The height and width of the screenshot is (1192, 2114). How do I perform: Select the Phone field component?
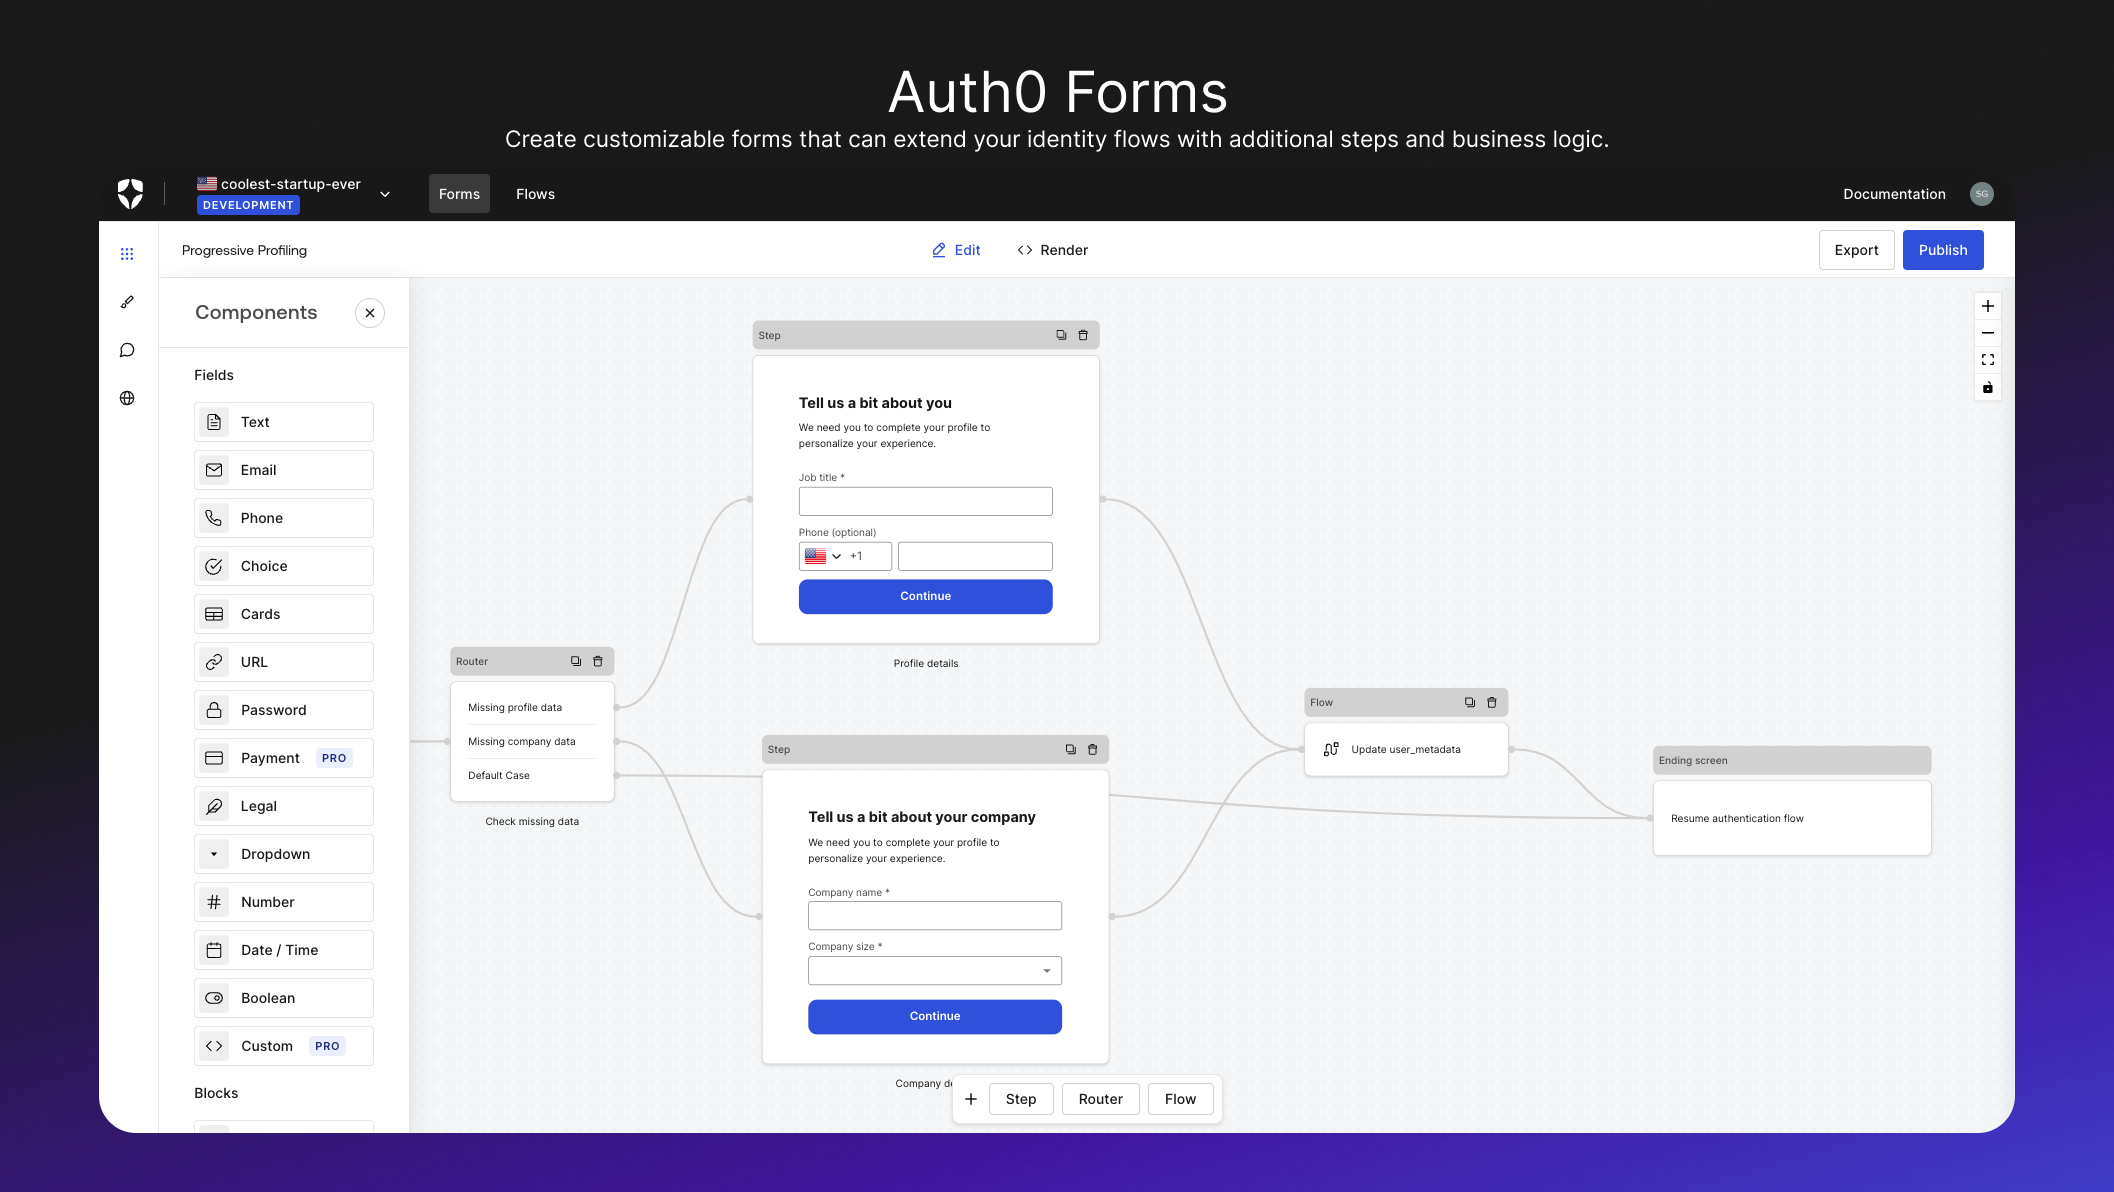click(x=284, y=518)
